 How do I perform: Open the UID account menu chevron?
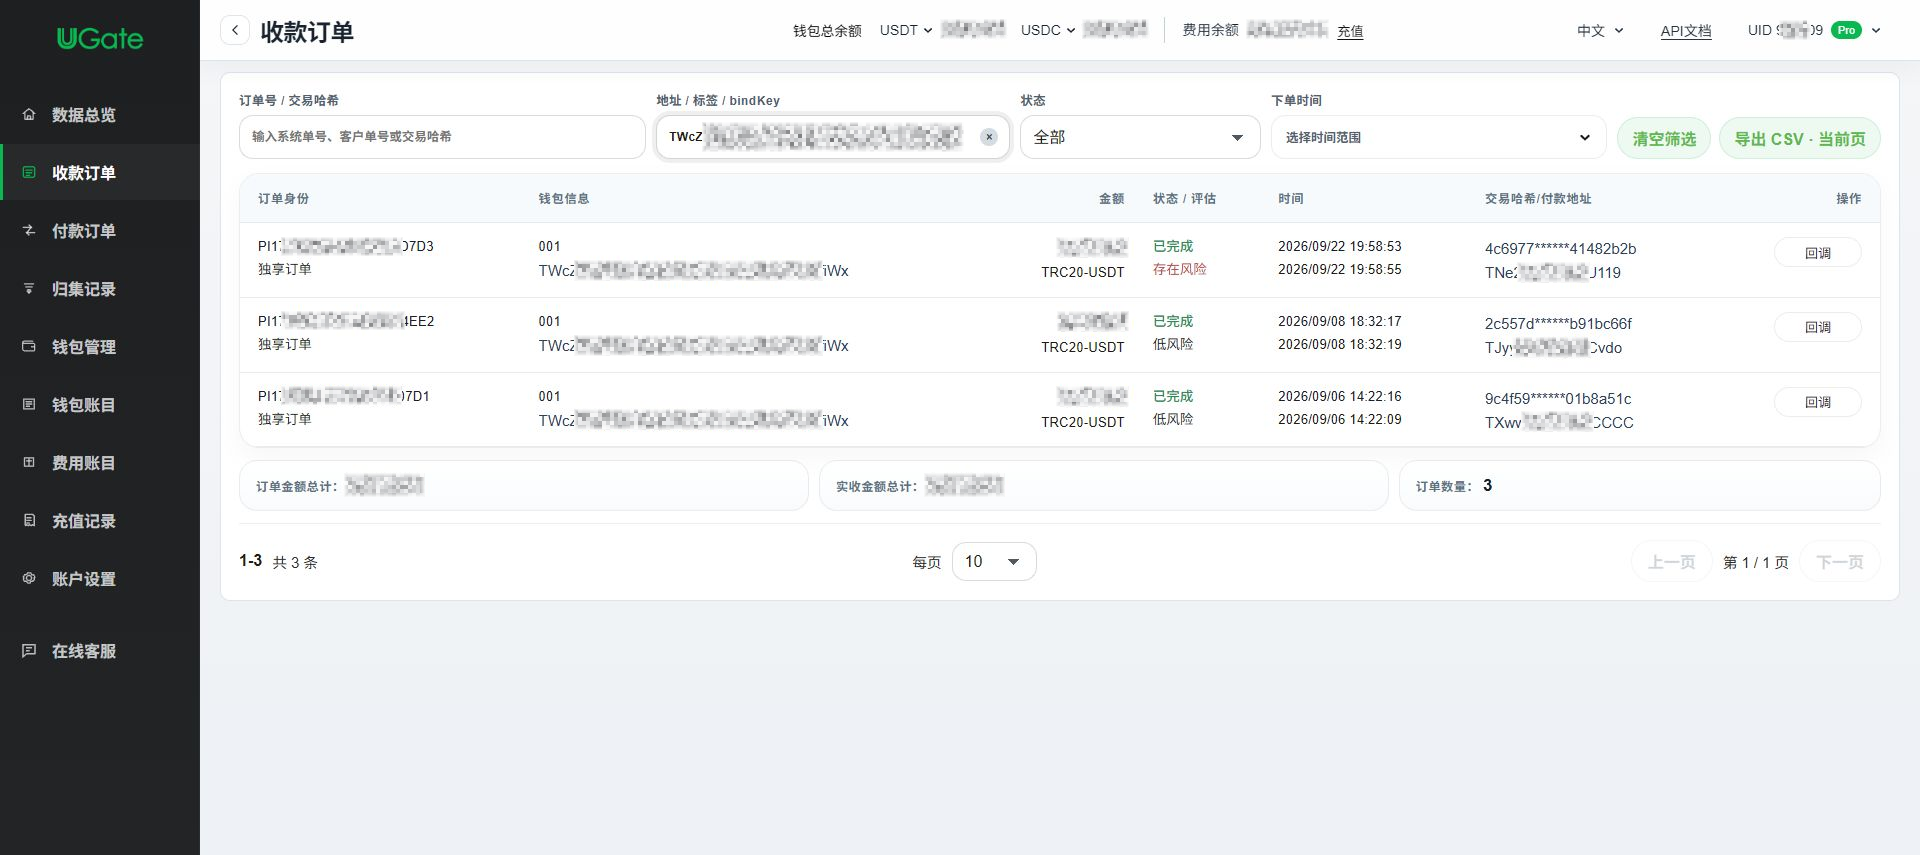click(x=1876, y=30)
